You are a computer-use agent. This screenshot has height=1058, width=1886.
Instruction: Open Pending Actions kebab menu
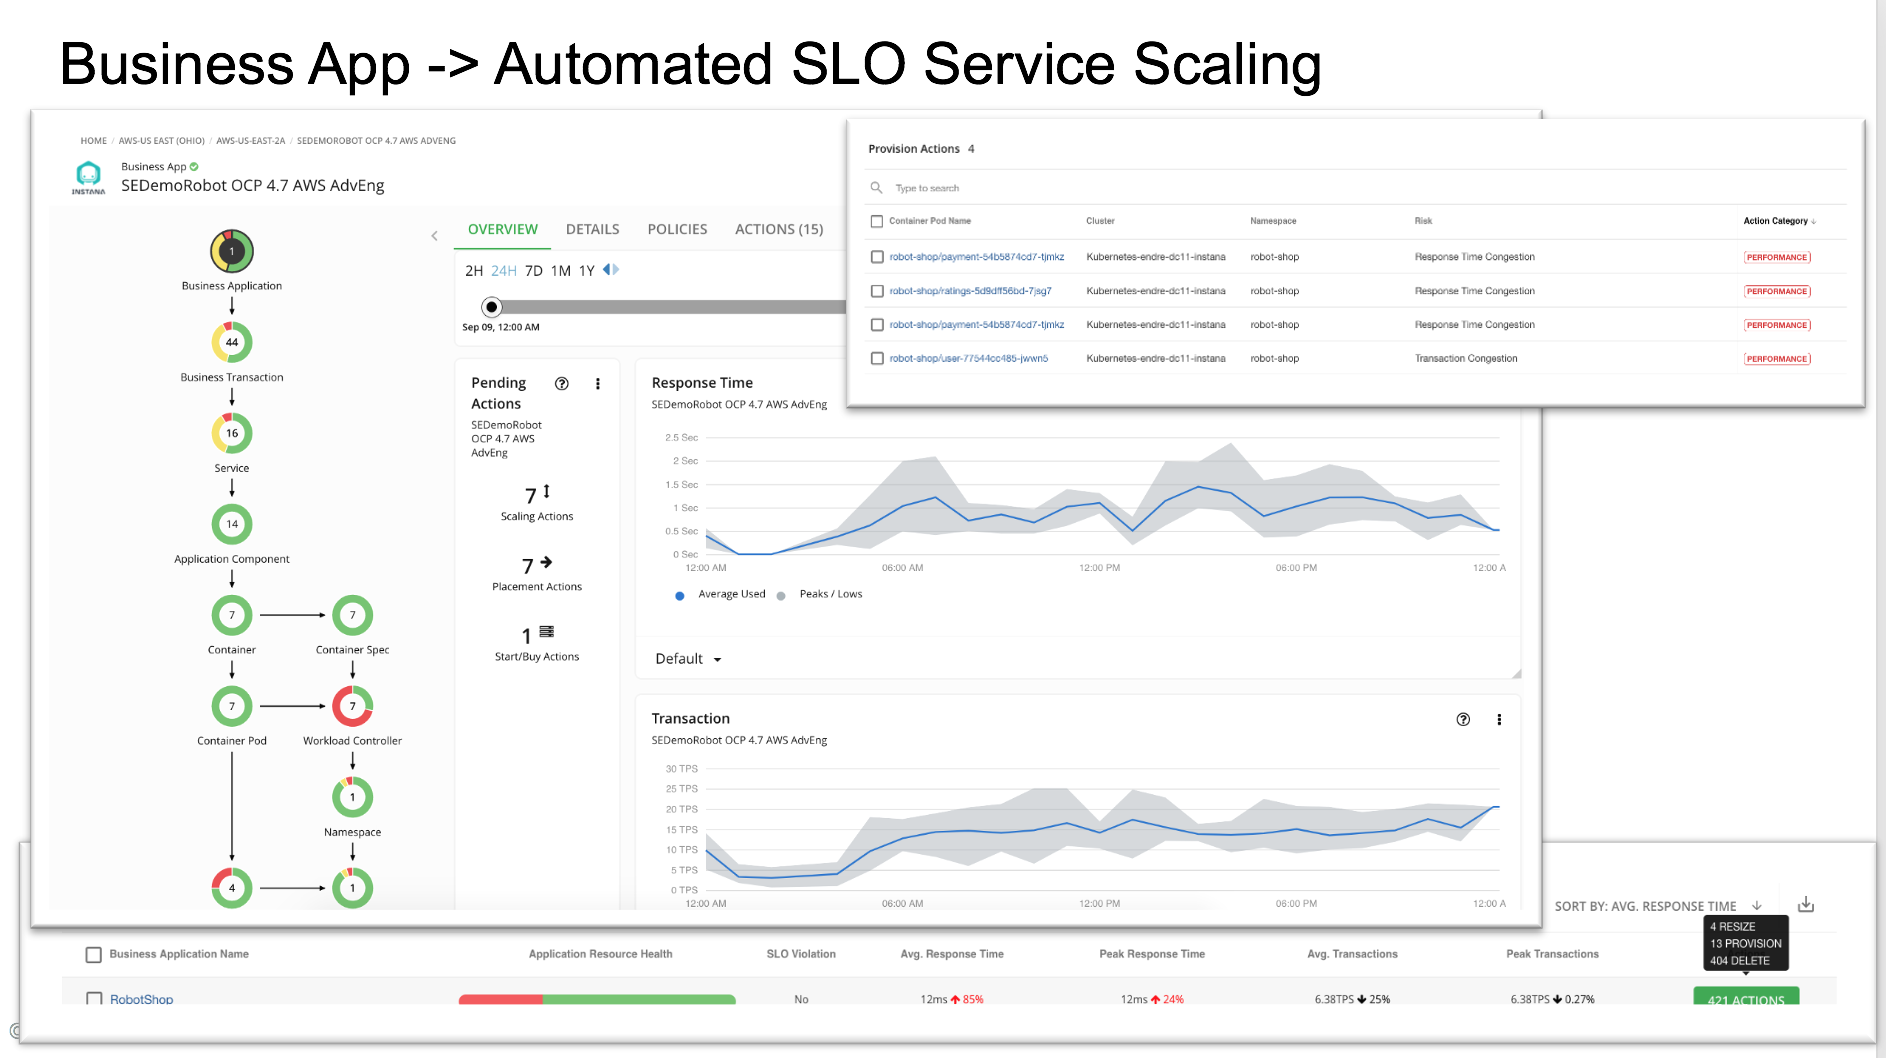click(598, 383)
